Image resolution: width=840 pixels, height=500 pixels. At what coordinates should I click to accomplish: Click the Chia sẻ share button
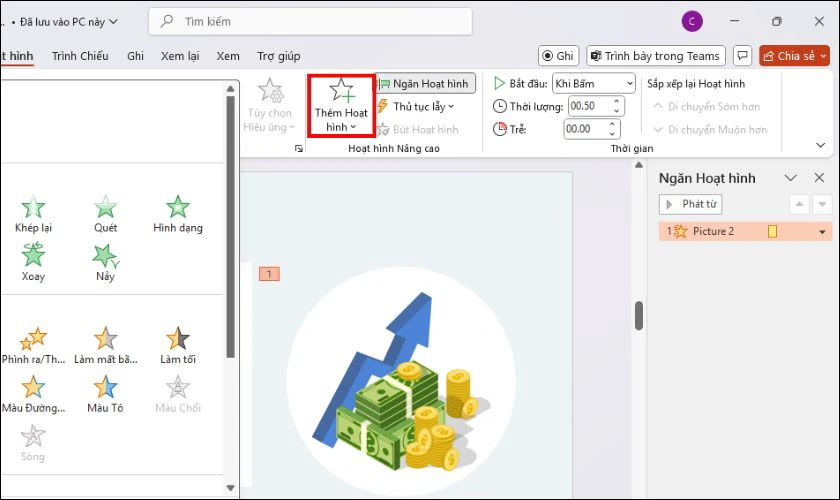794,56
